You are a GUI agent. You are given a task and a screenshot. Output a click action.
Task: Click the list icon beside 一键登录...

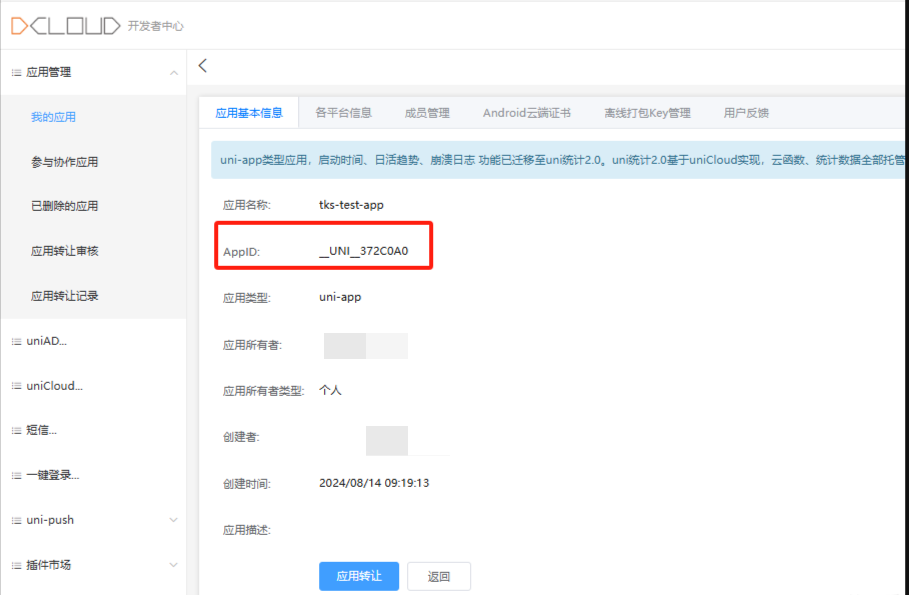click(x=16, y=476)
